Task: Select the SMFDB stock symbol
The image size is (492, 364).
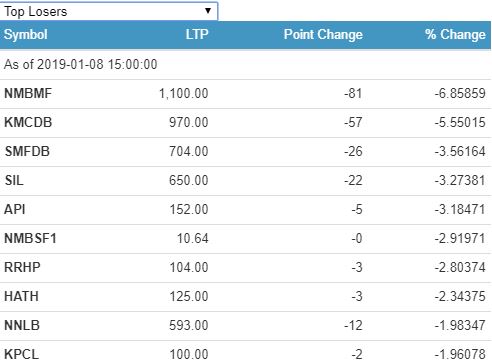Action: (x=27, y=151)
